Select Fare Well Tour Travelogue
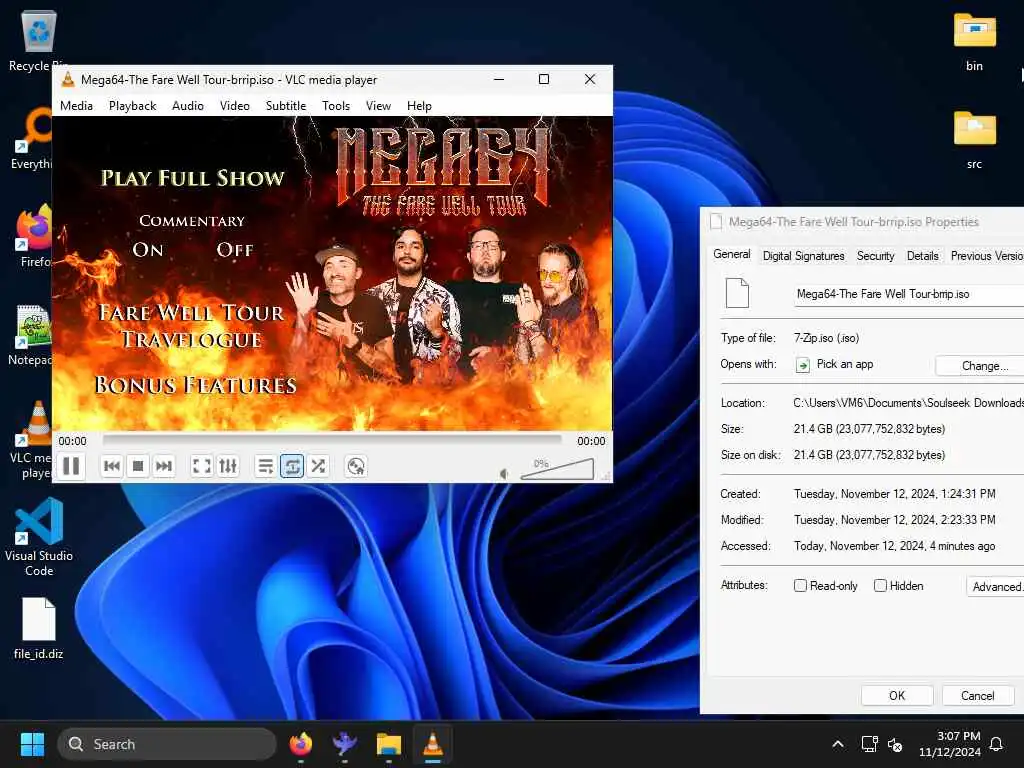The height and width of the screenshot is (768, 1024). pyautogui.click(x=191, y=326)
